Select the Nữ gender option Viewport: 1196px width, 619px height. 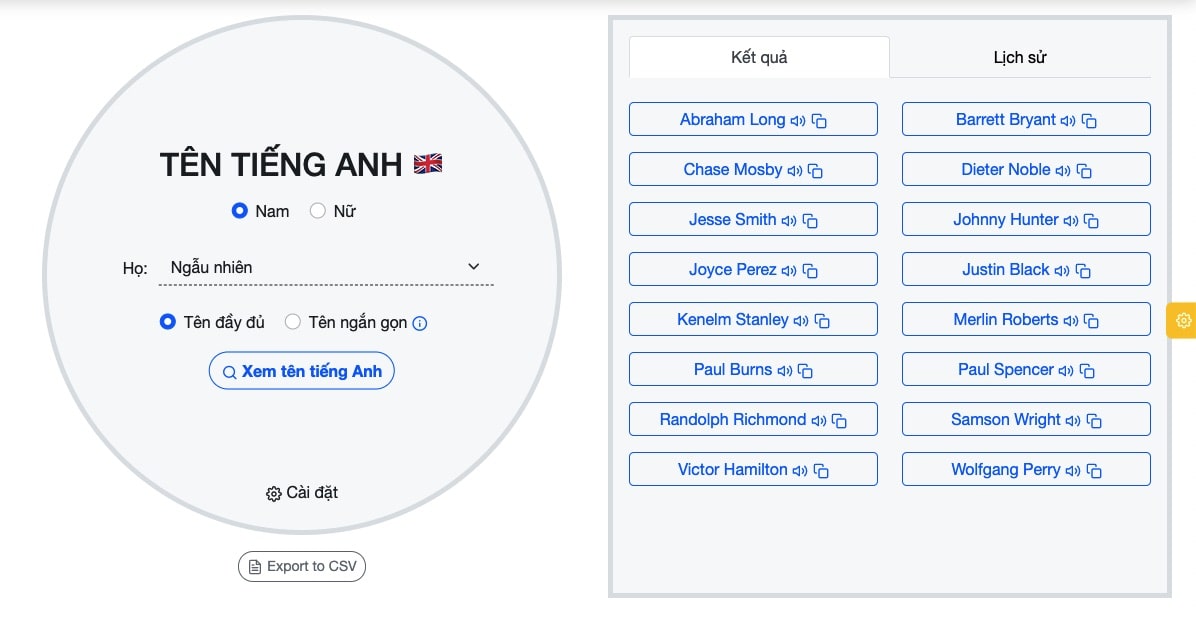317,211
